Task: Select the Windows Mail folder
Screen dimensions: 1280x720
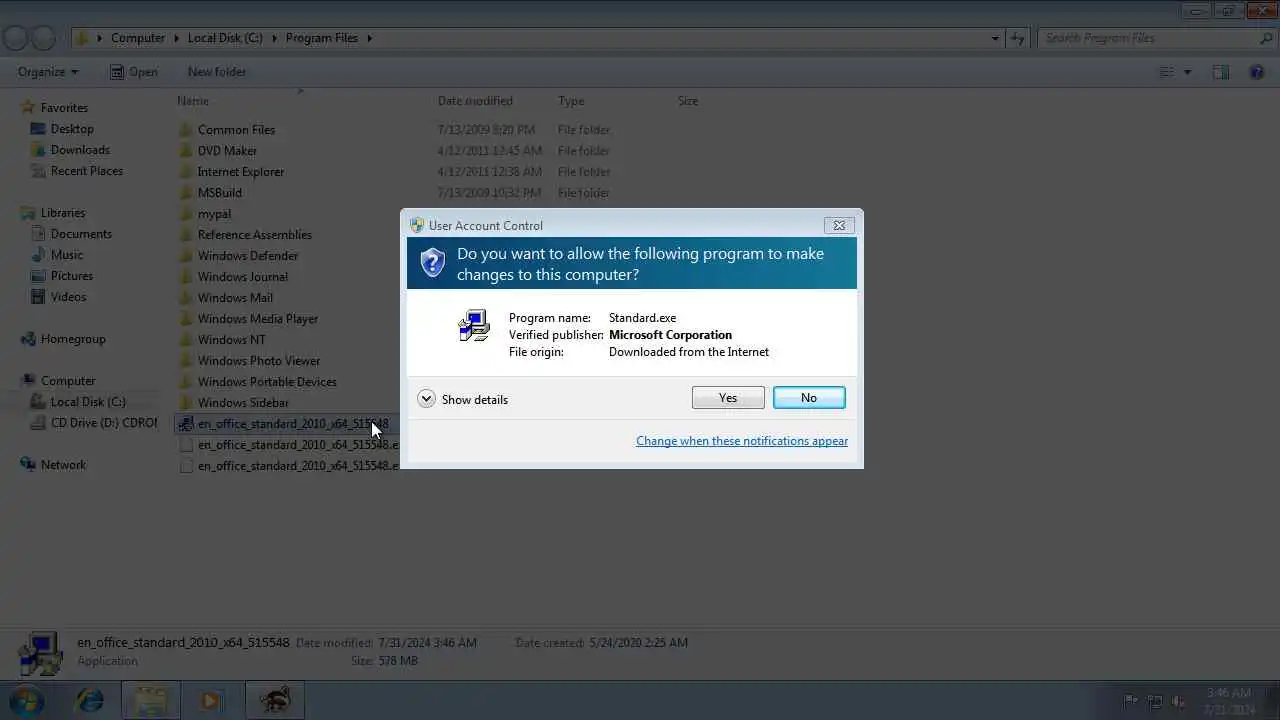Action: coord(235,298)
